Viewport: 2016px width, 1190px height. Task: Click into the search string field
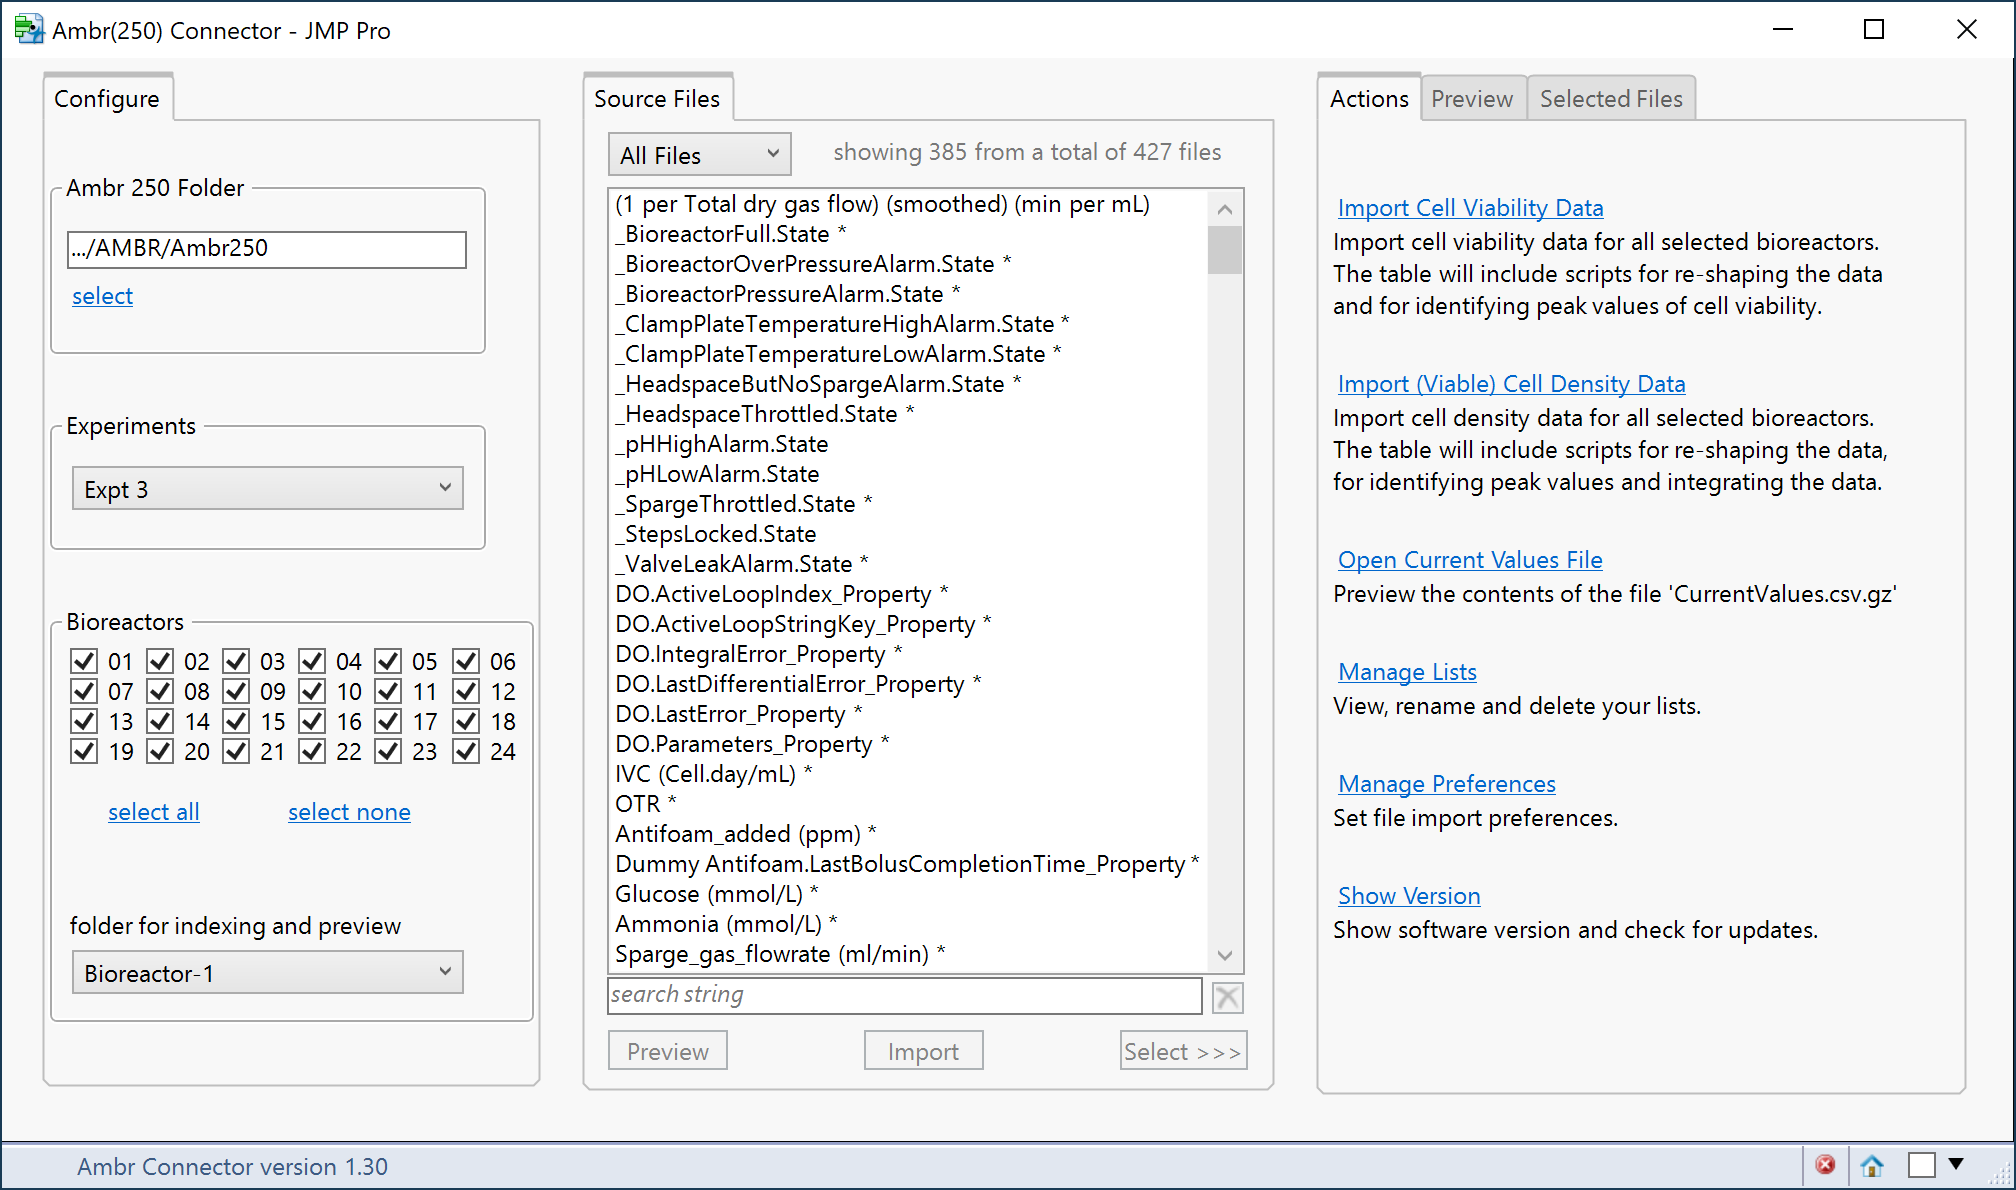(904, 995)
